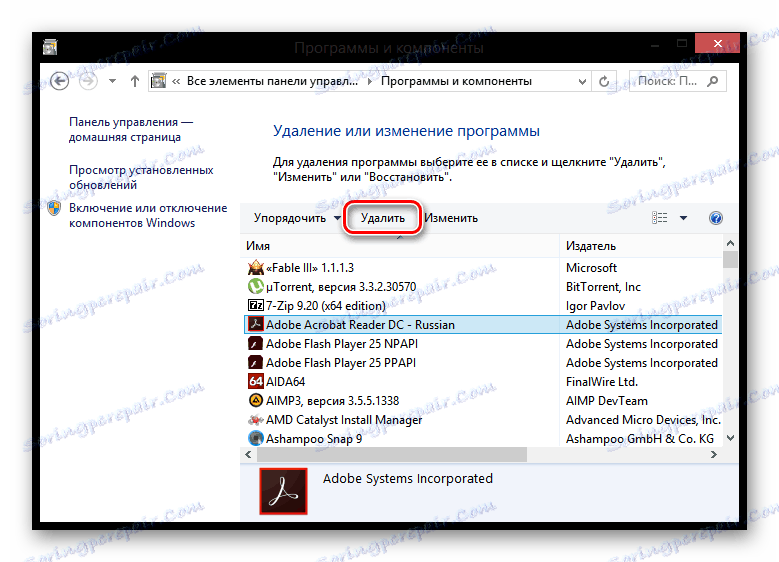Open the view options dropdown arrow
This screenshot has height=562, width=779.
click(x=683, y=218)
